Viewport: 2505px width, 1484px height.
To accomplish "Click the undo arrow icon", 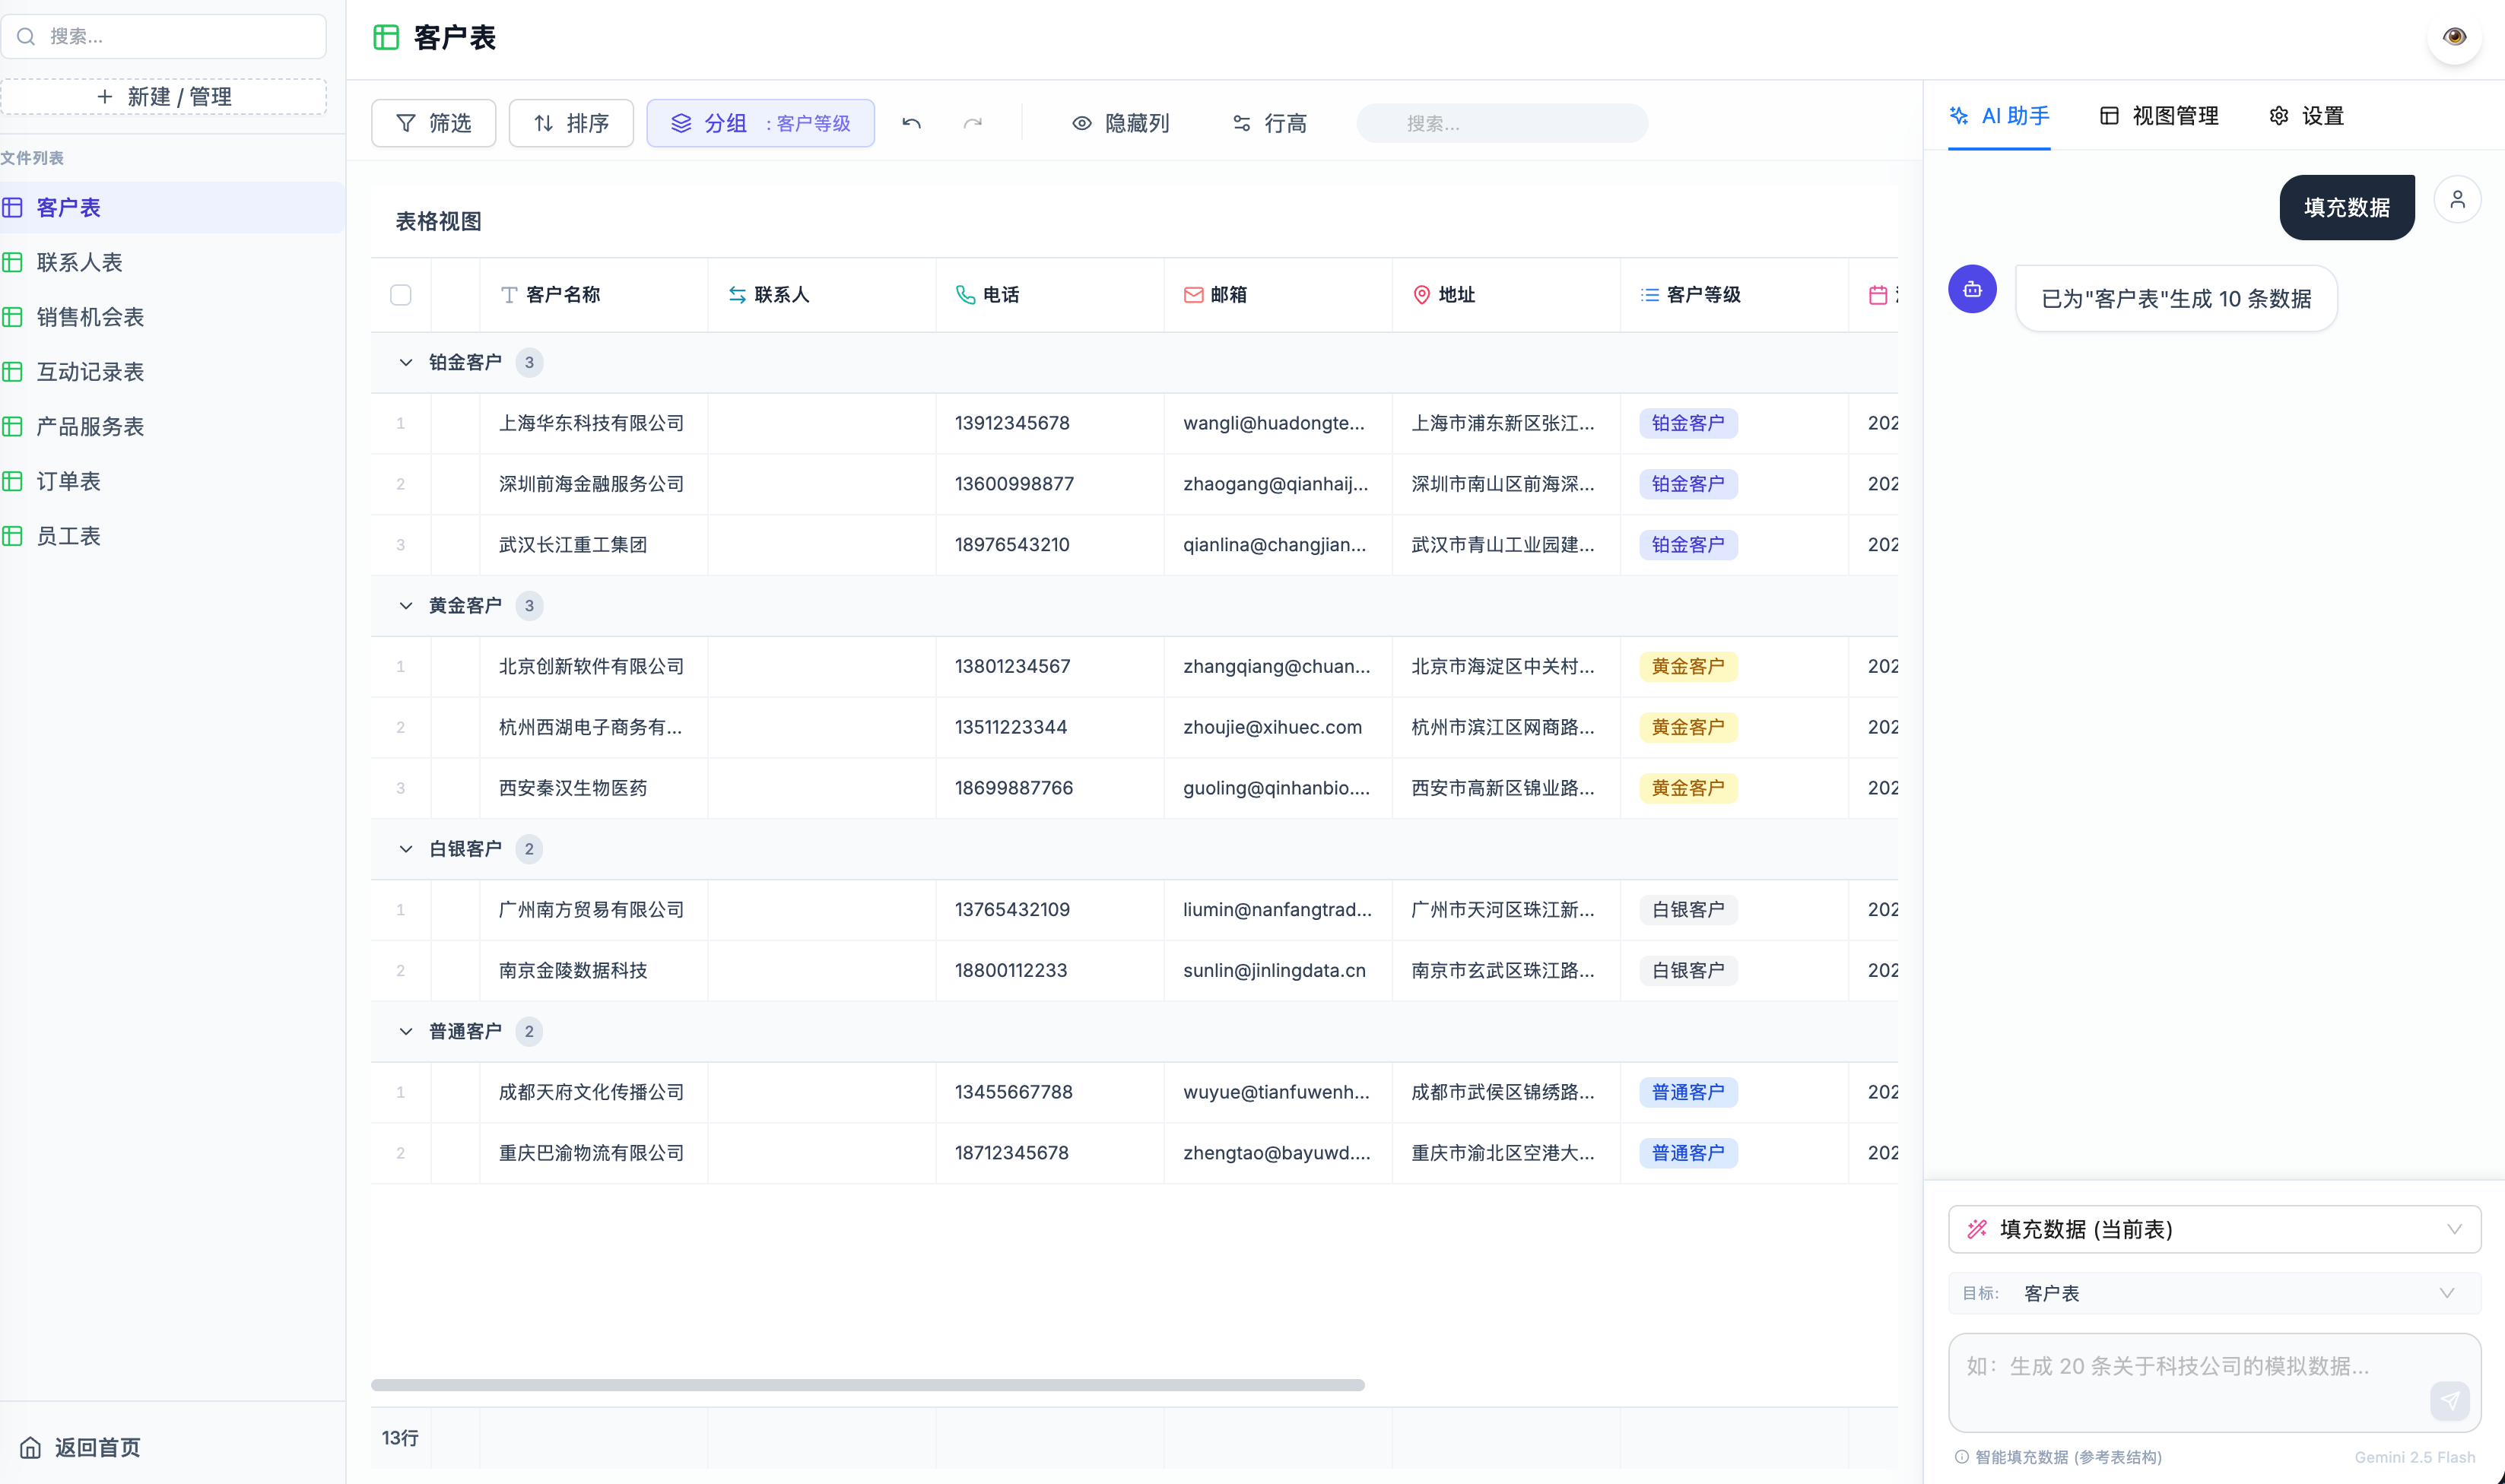I will [911, 123].
